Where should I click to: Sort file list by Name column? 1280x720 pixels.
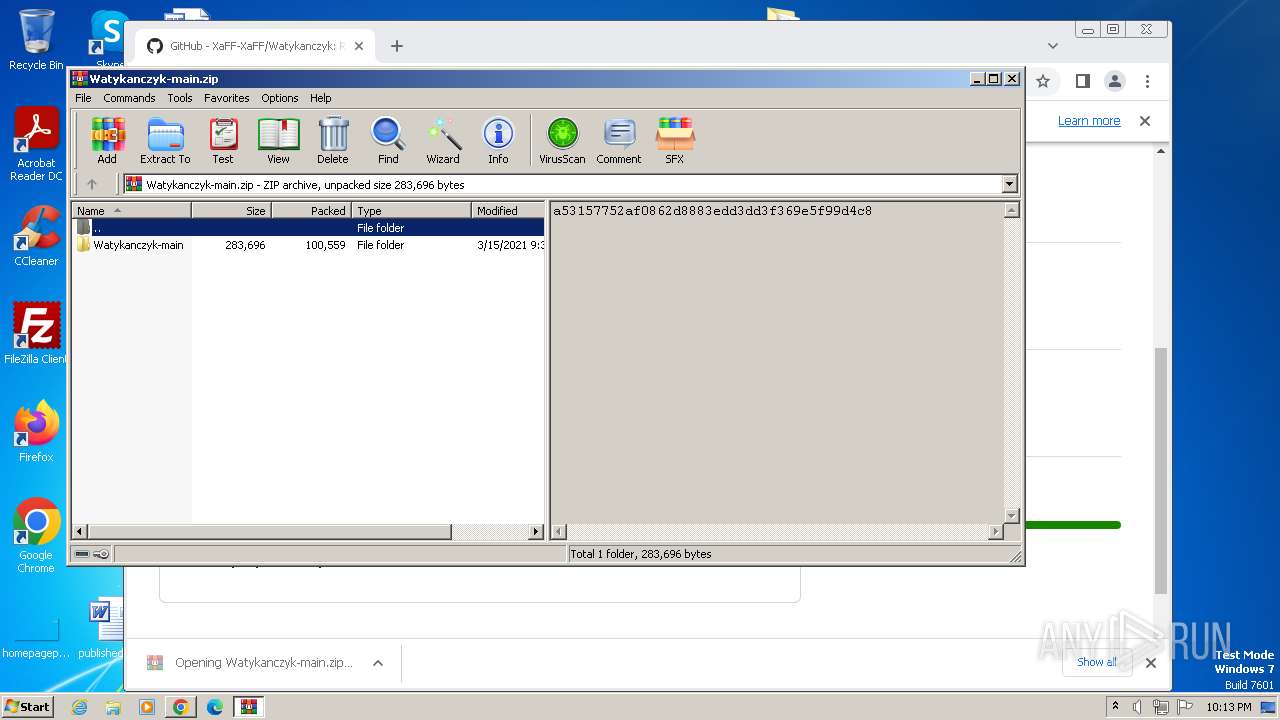coord(131,210)
